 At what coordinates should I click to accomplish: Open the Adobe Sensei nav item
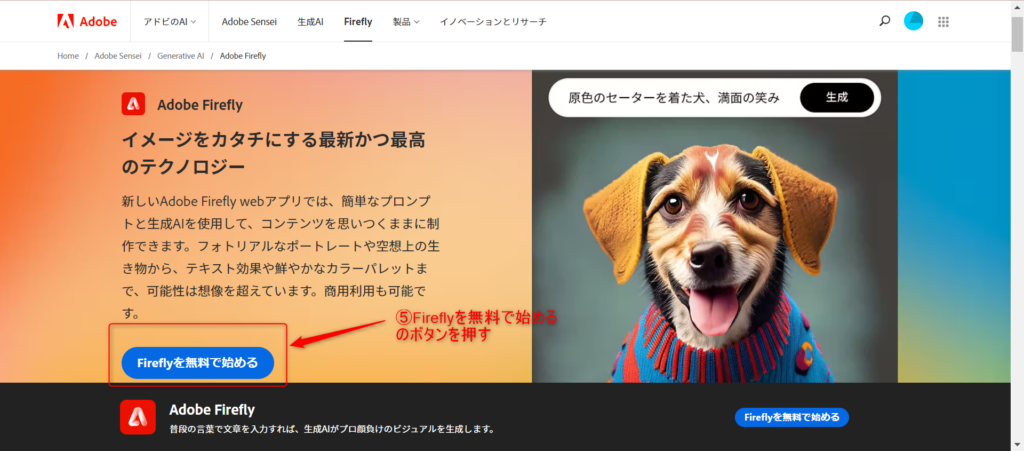[x=249, y=22]
